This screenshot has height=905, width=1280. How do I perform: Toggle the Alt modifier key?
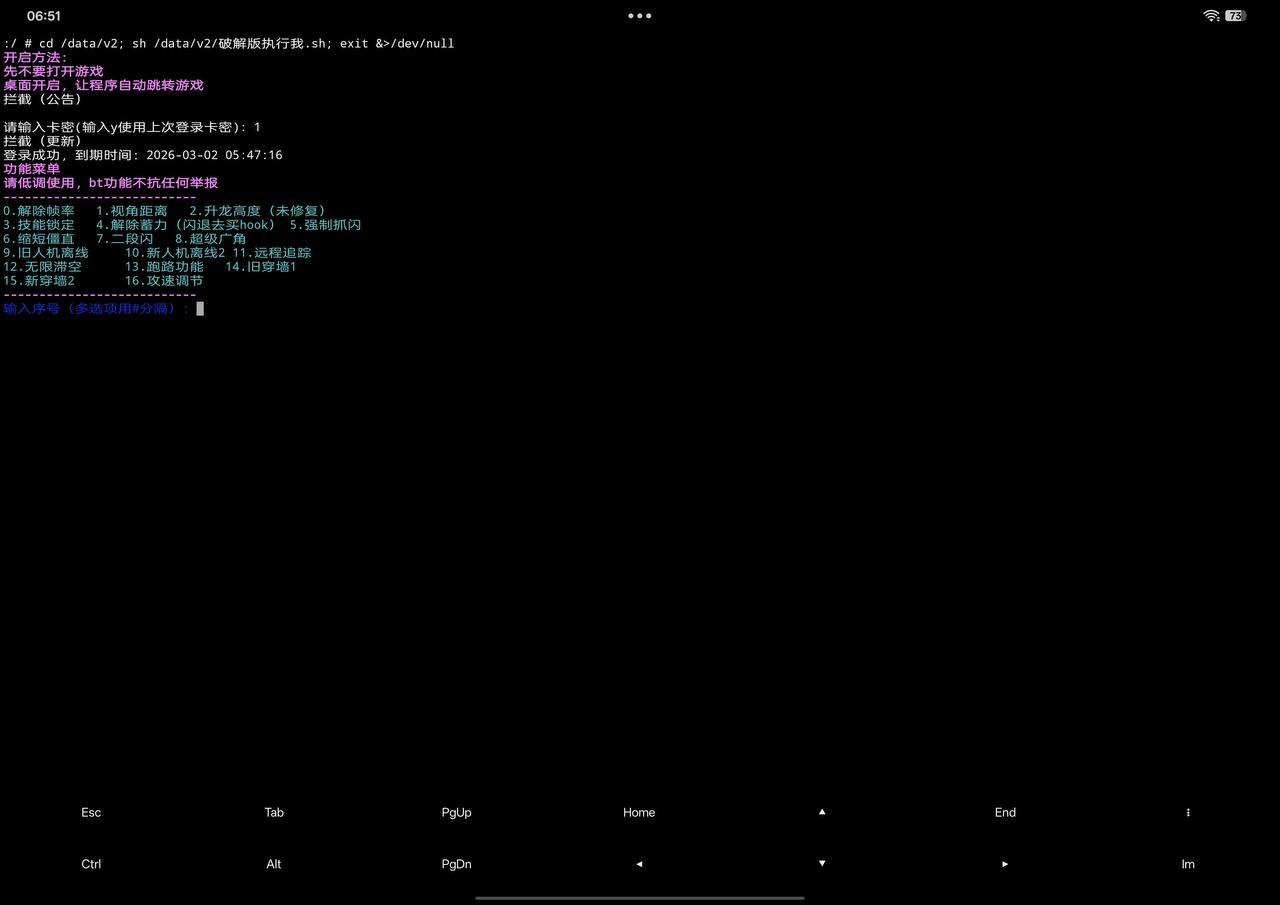(274, 864)
